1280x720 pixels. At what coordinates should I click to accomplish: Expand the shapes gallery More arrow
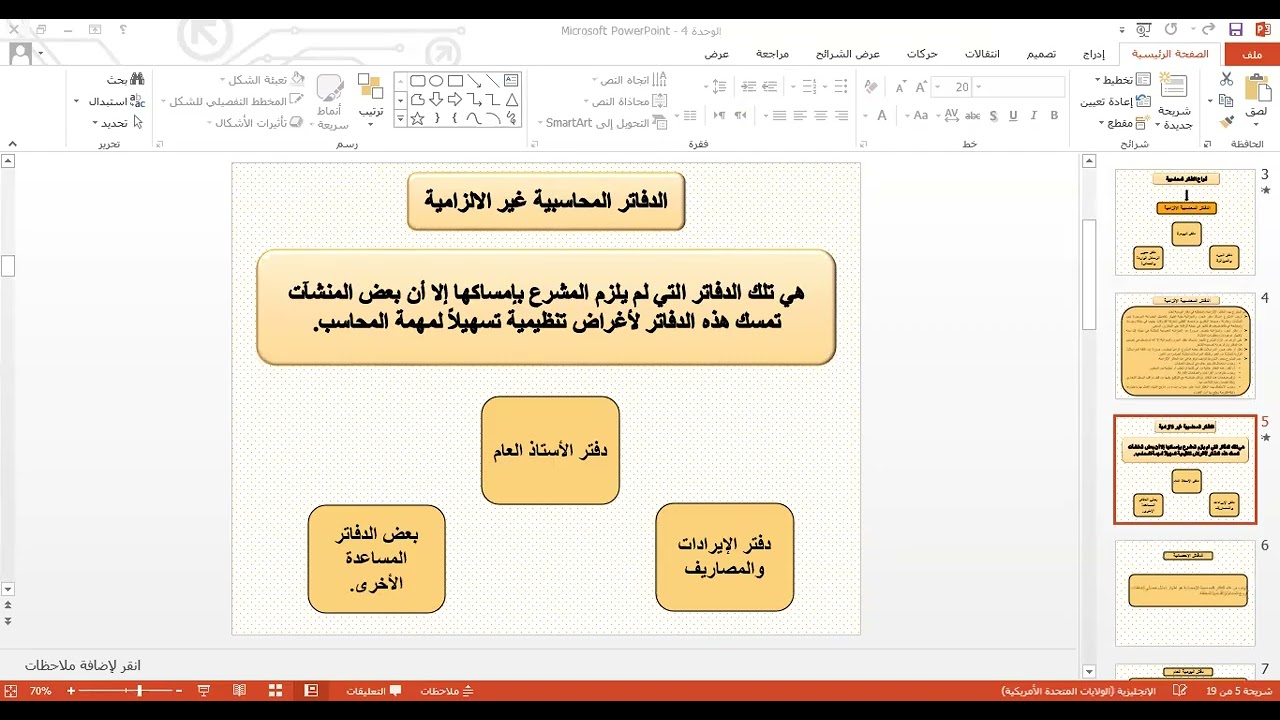coord(399,119)
